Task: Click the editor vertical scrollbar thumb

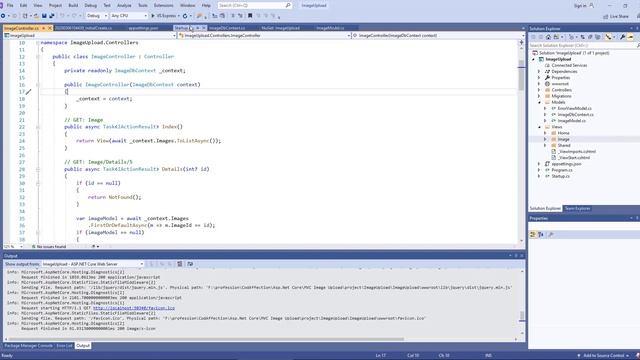Action: click(521, 76)
